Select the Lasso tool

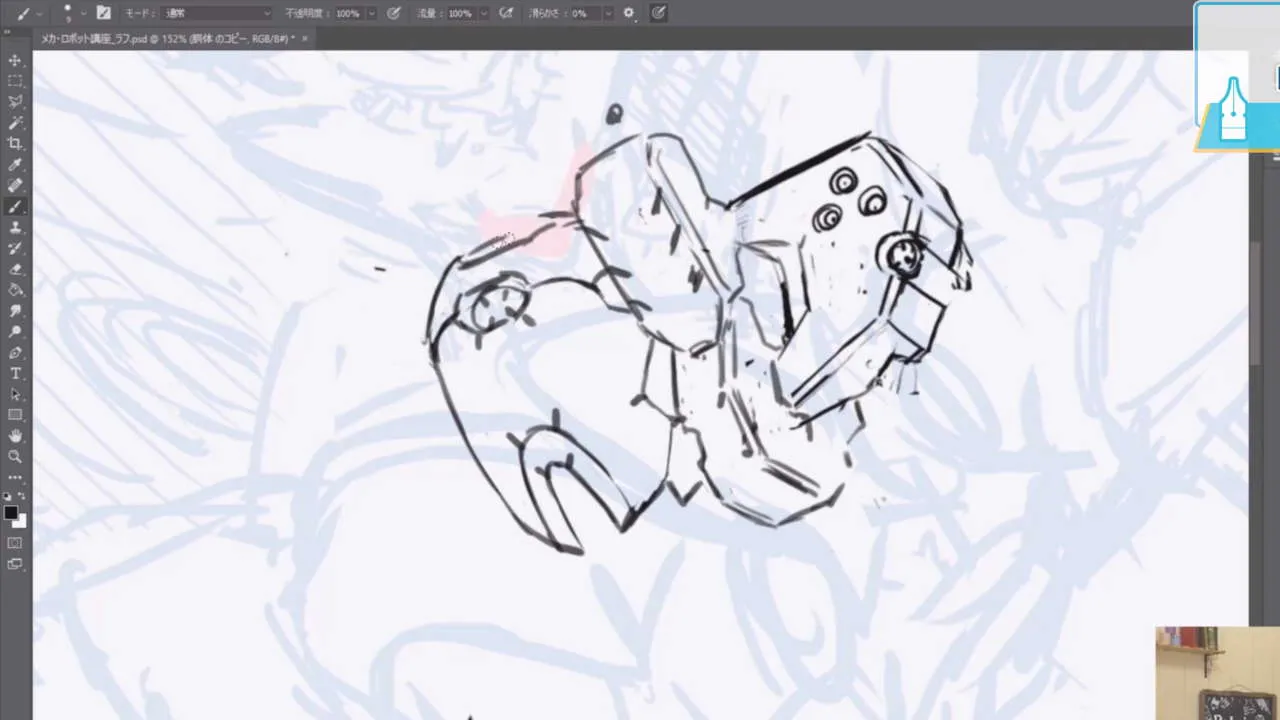coord(15,101)
